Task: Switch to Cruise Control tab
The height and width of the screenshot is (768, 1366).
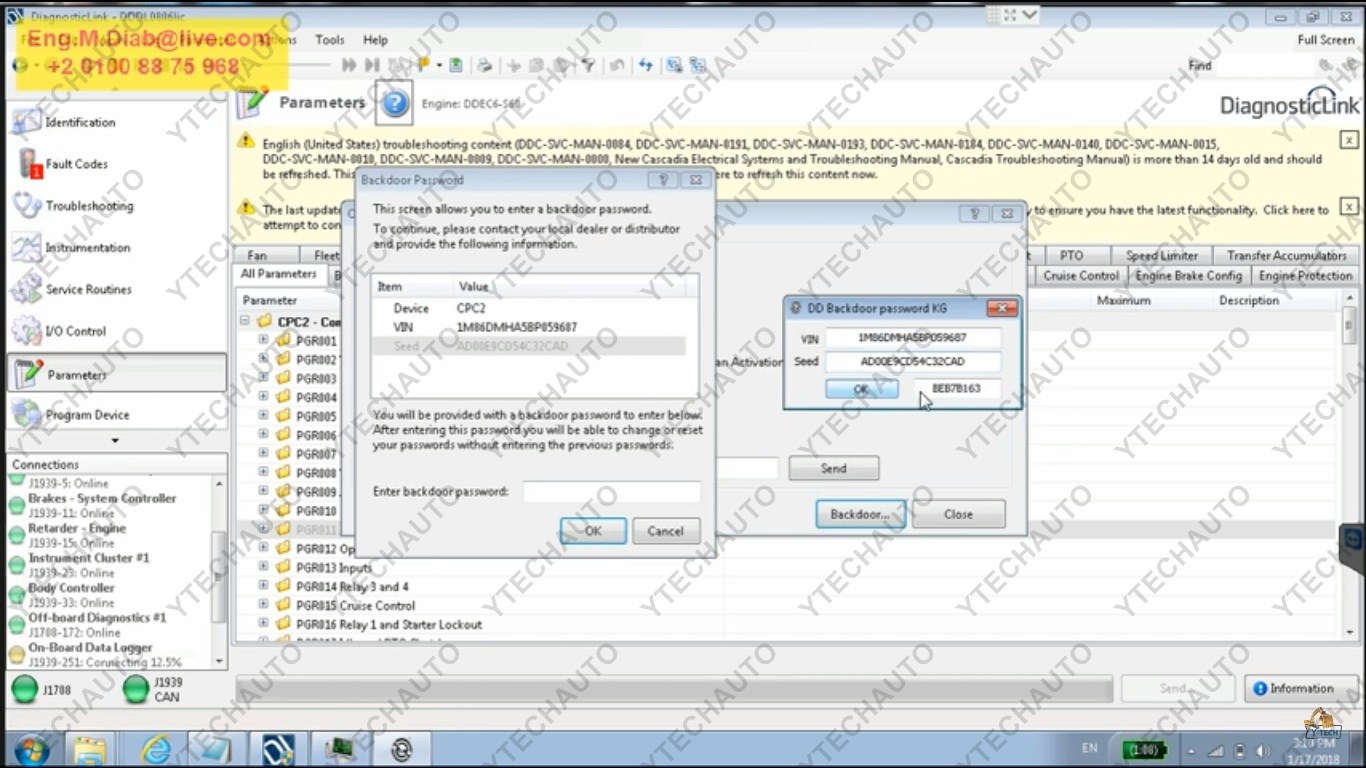Action: click(x=1081, y=275)
